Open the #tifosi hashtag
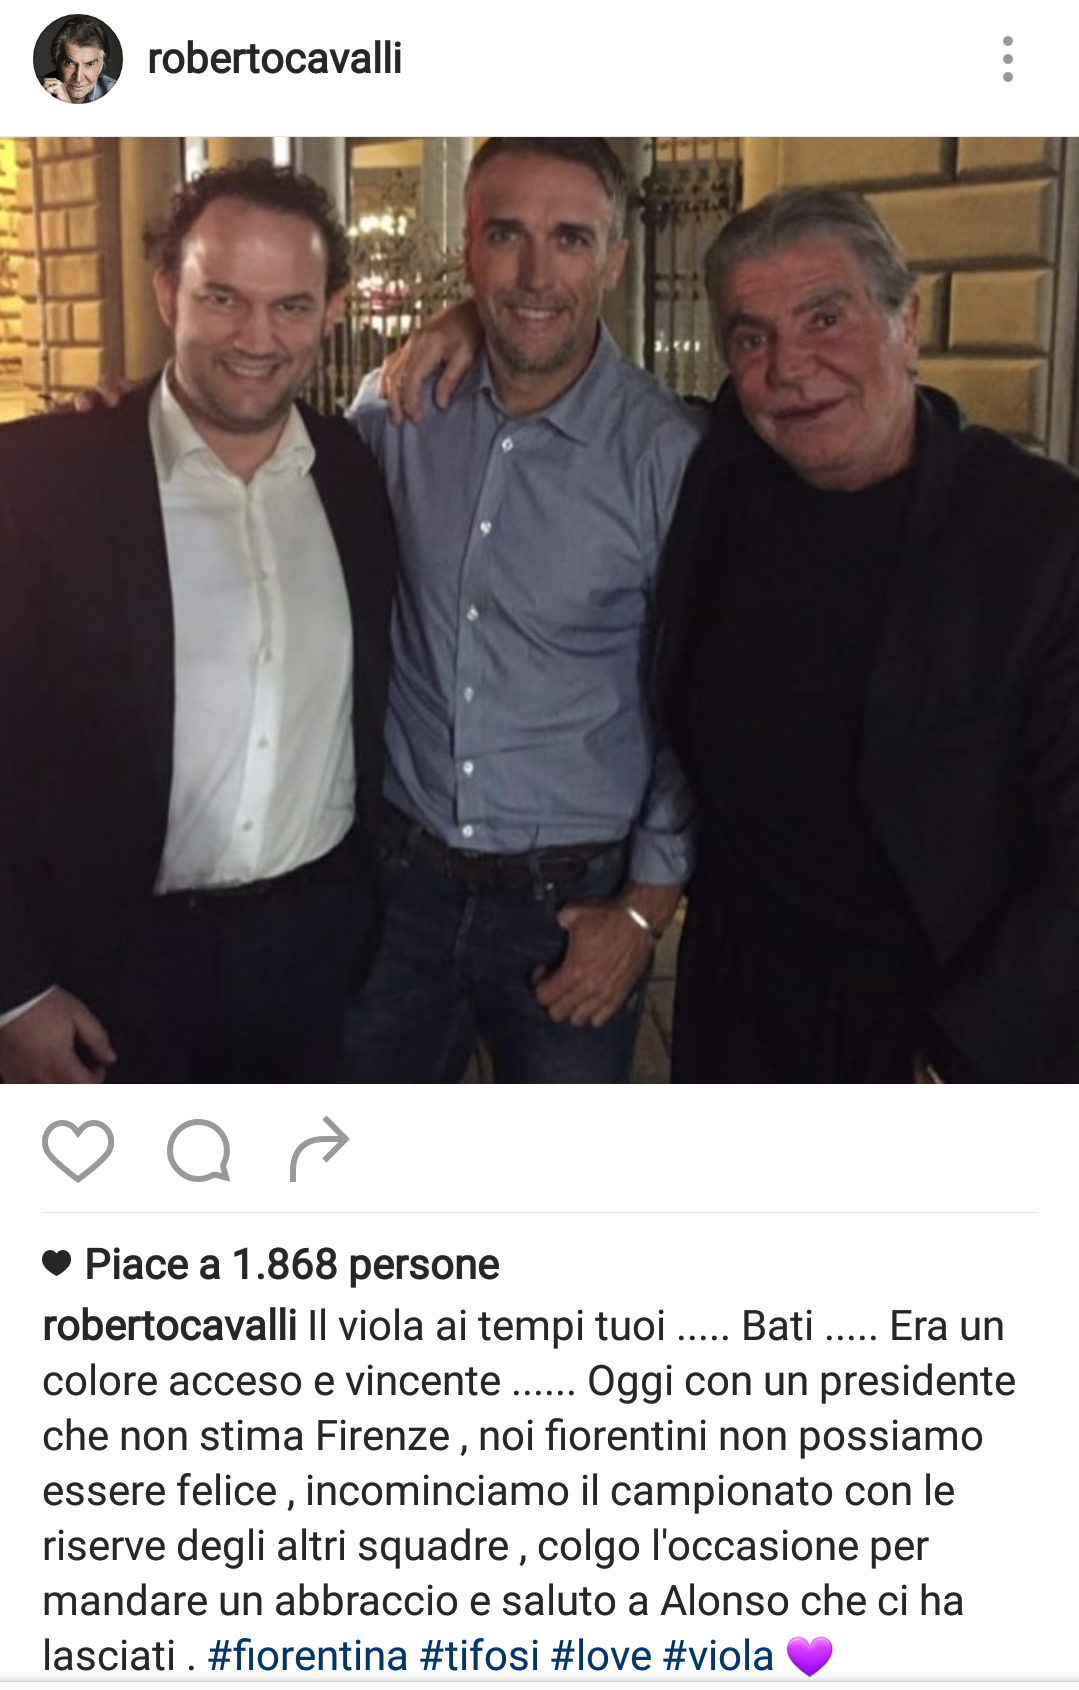Image resolution: width=1079 pixels, height=1690 pixels. click(479, 1656)
